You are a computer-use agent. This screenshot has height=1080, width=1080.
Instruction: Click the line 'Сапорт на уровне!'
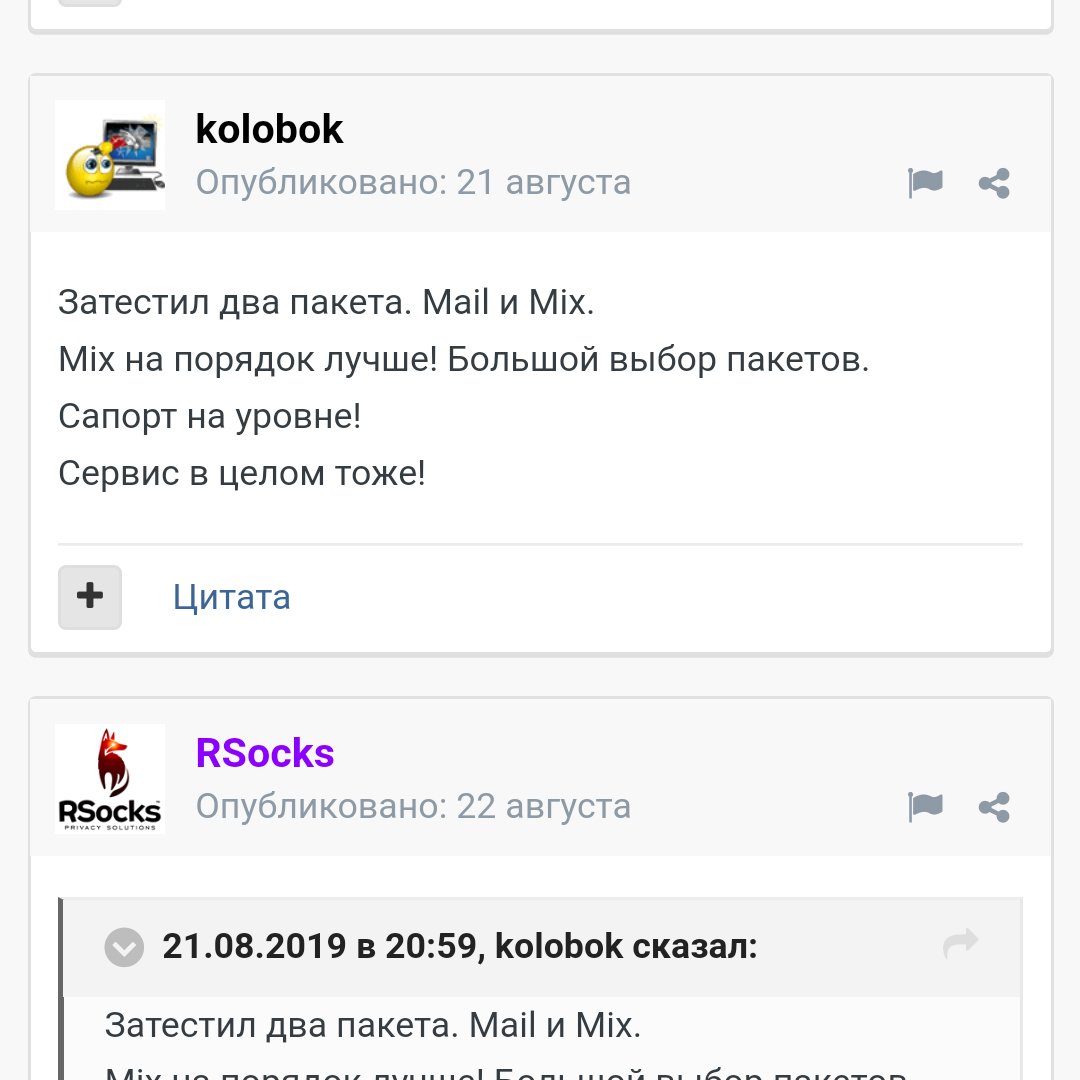point(209,416)
